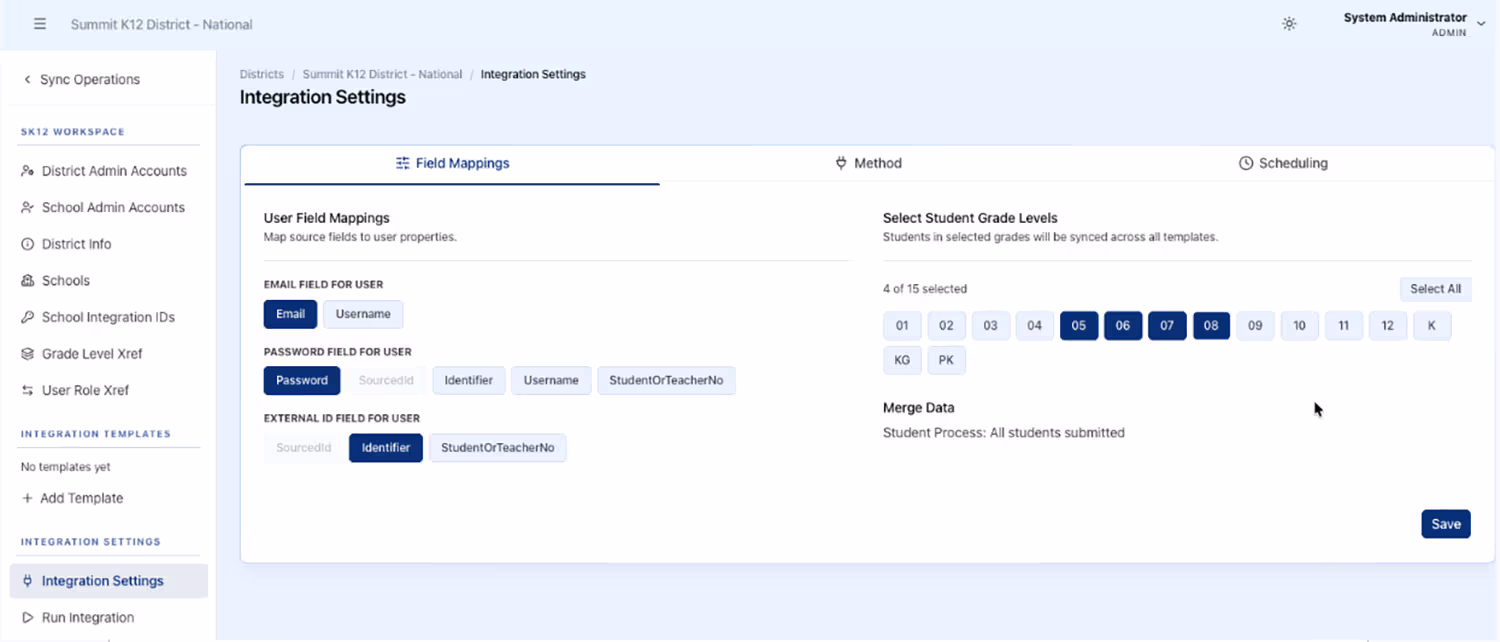Click the Scheduling tab clock icon
Image resolution: width=1500 pixels, height=642 pixels.
(1246, 163)
